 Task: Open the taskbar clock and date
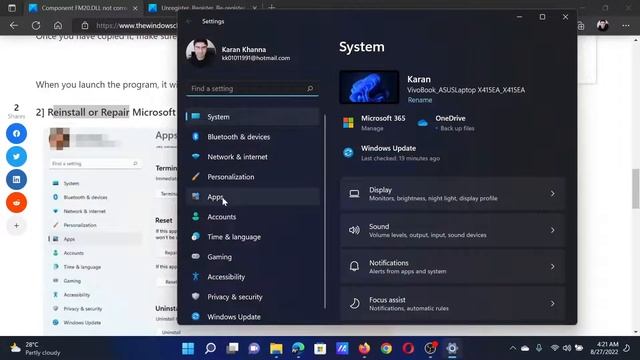604,348
